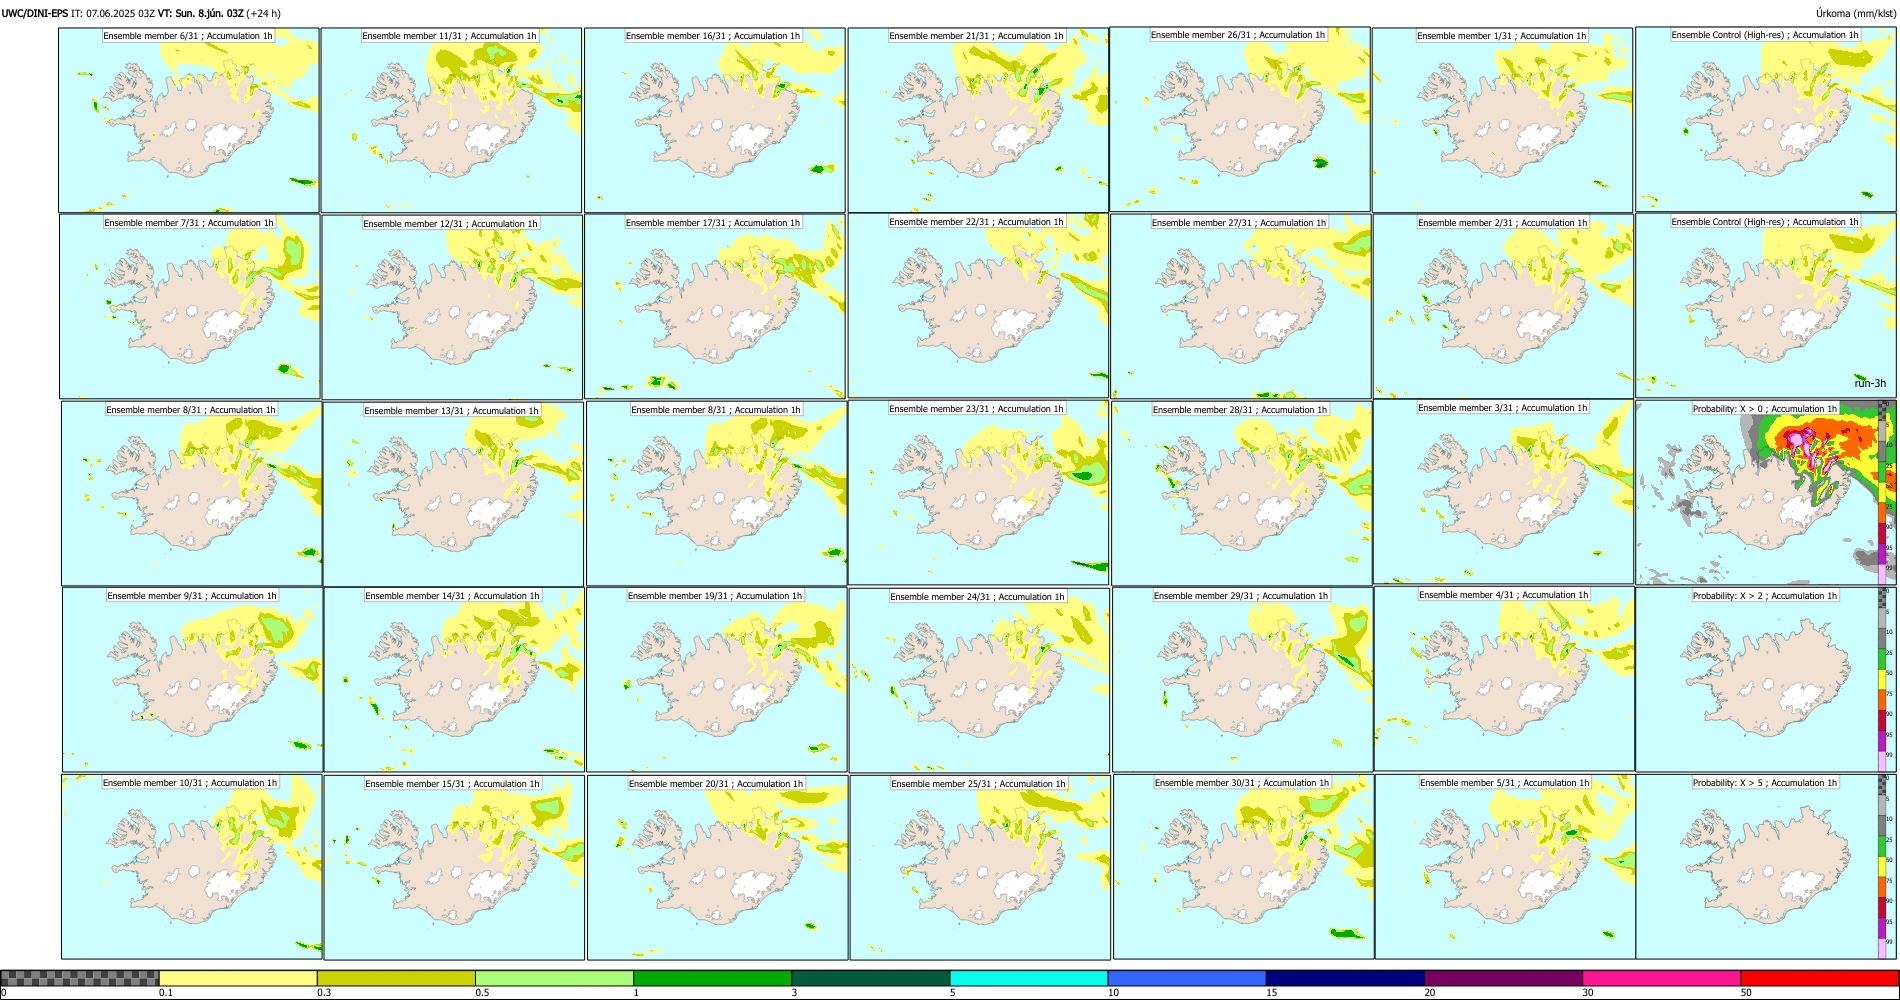Open the Ensemble member 7/31 map panel

pos(190,307)
